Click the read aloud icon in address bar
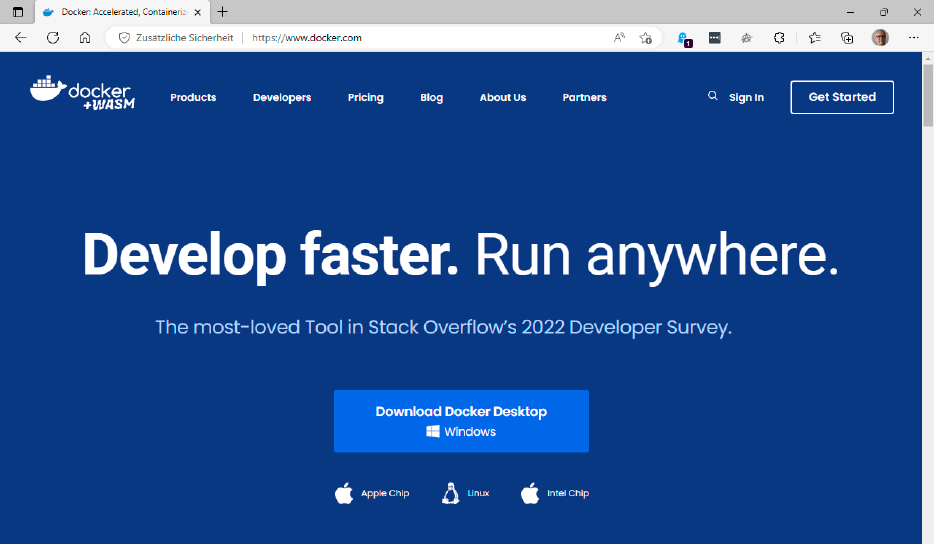 coord(619,38)
